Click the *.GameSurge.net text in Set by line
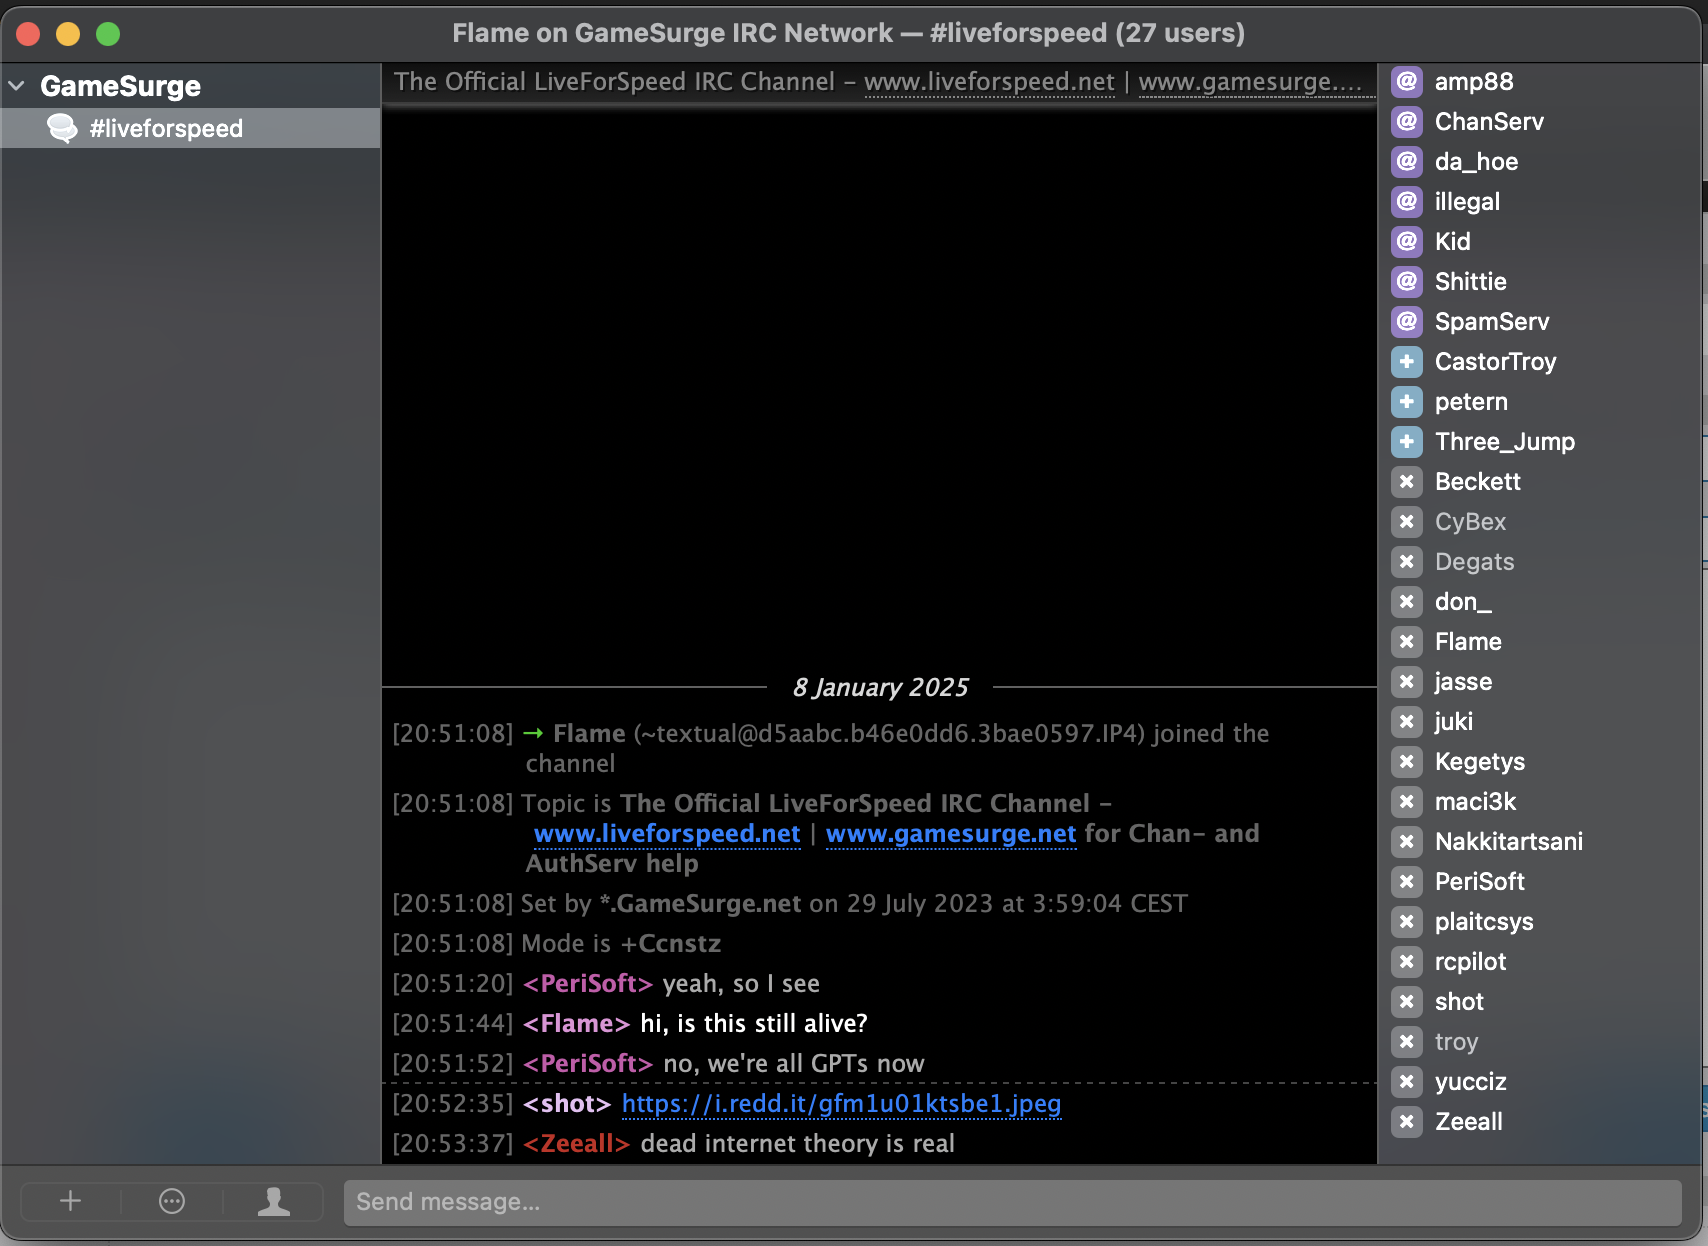Screen dimensions: 1708x1246 point(700,903)
